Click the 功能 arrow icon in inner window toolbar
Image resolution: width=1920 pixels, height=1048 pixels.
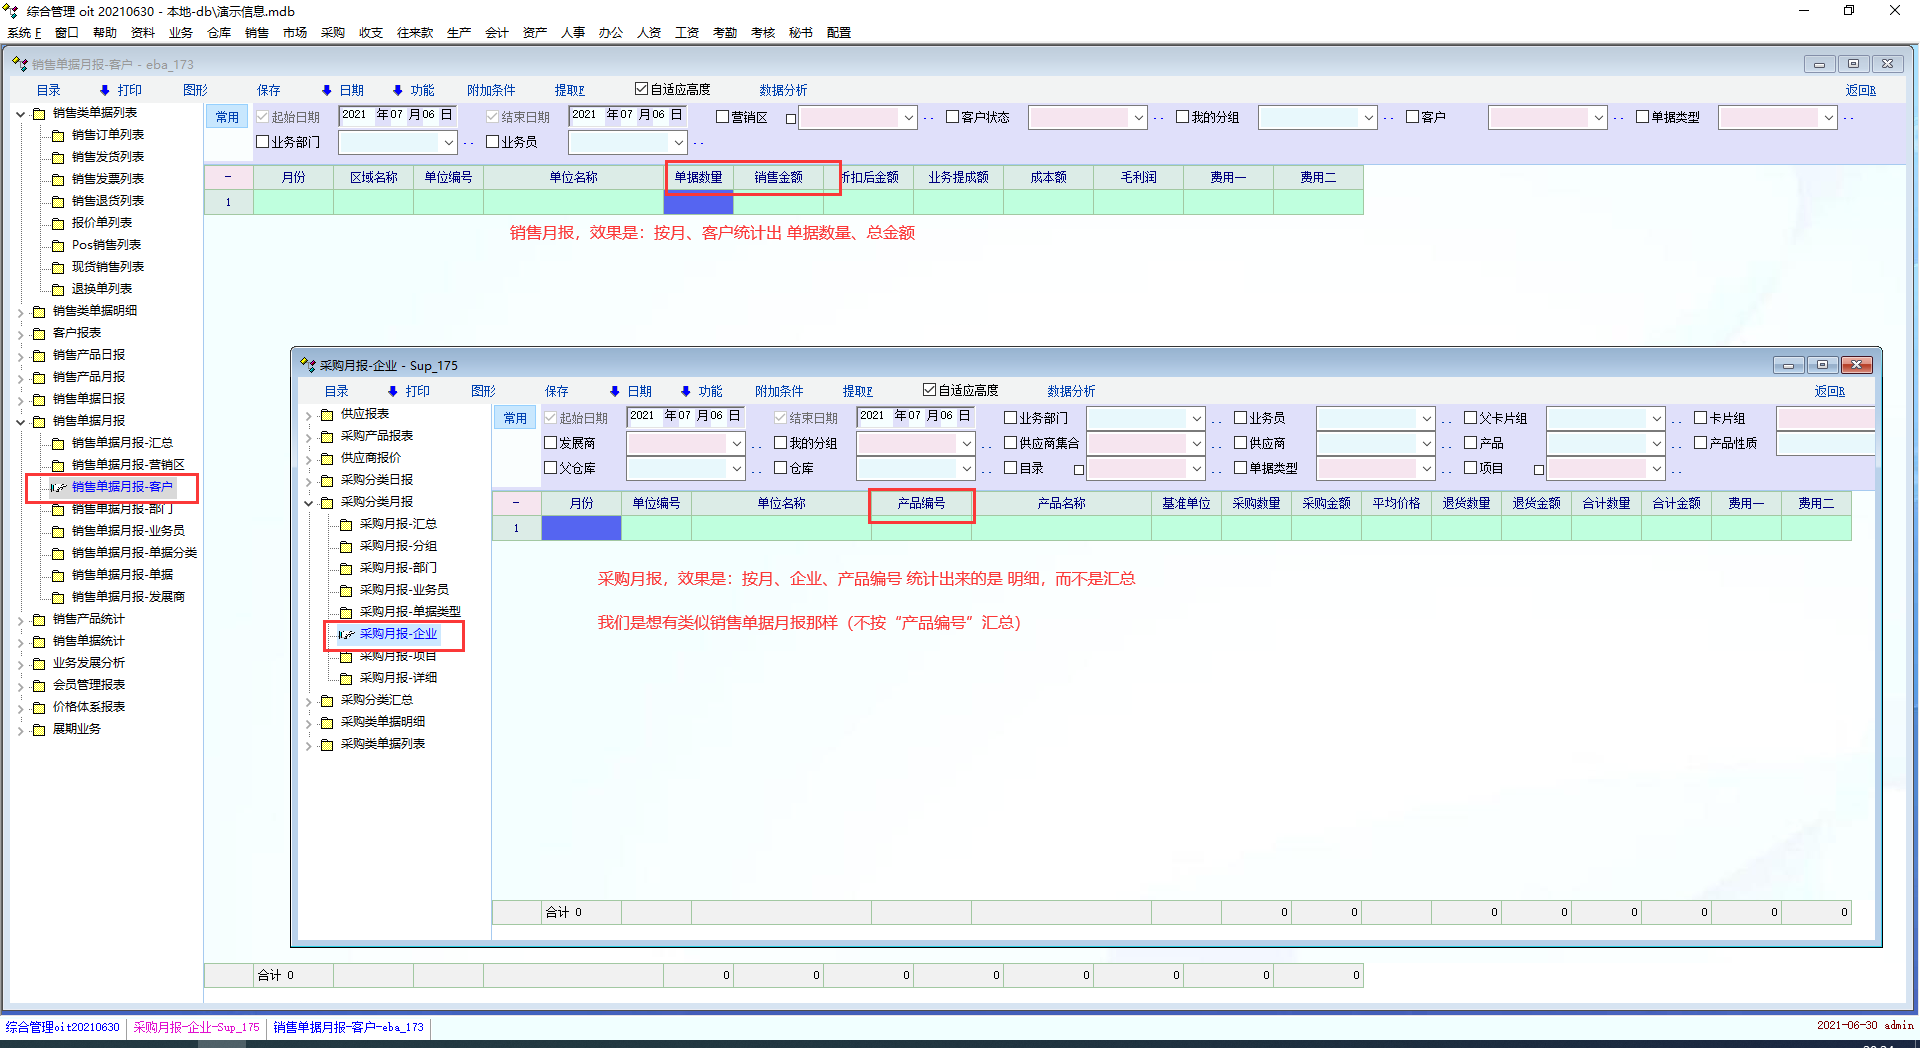pyautogui.click(x=686, y=391)
